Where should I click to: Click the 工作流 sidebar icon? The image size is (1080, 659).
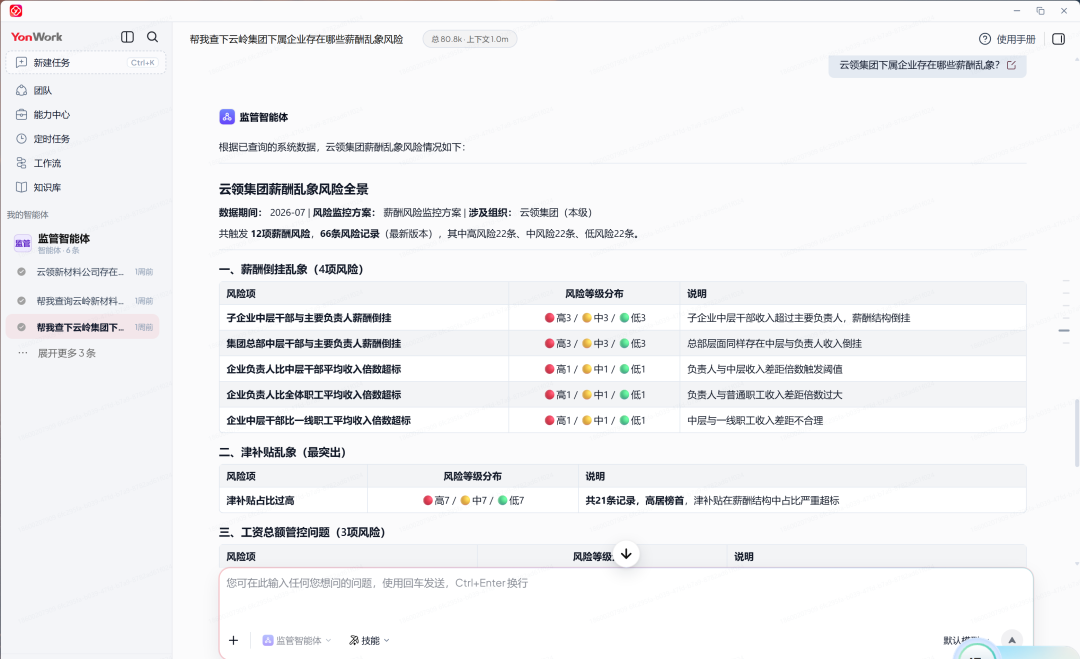point(21,163)
